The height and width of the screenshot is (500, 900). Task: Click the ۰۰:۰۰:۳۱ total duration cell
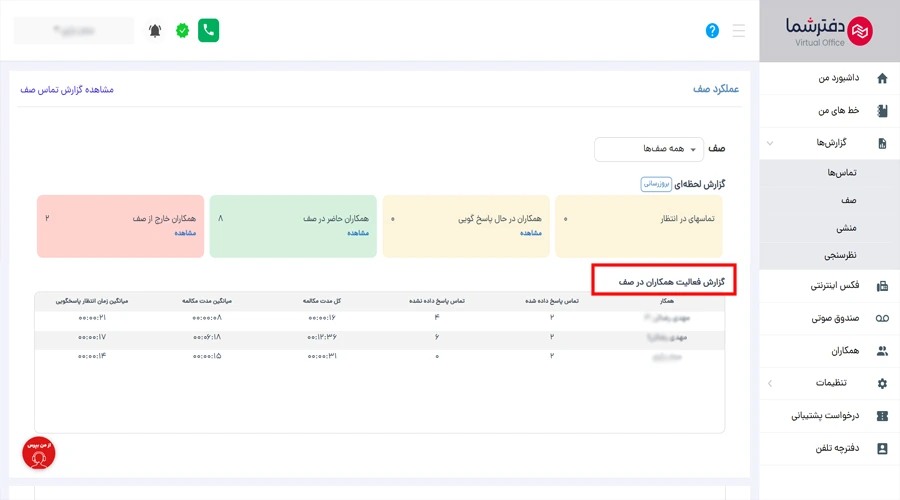point(322,356)
